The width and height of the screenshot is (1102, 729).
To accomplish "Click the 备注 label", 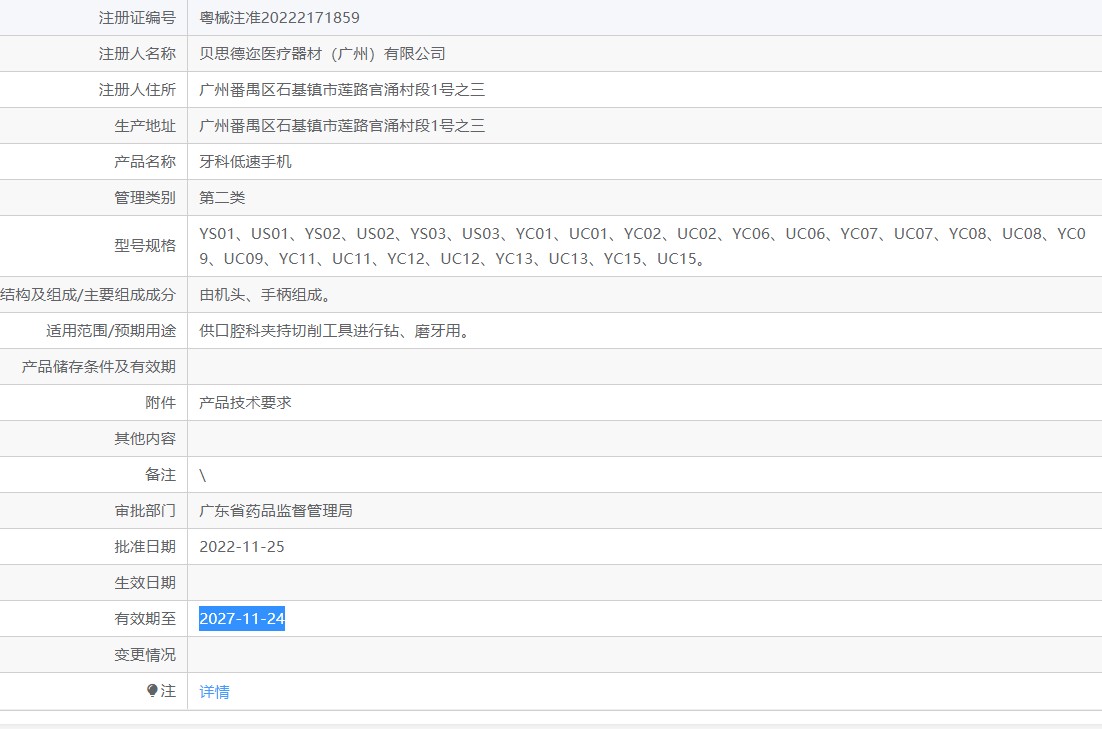I will point(160,475).
